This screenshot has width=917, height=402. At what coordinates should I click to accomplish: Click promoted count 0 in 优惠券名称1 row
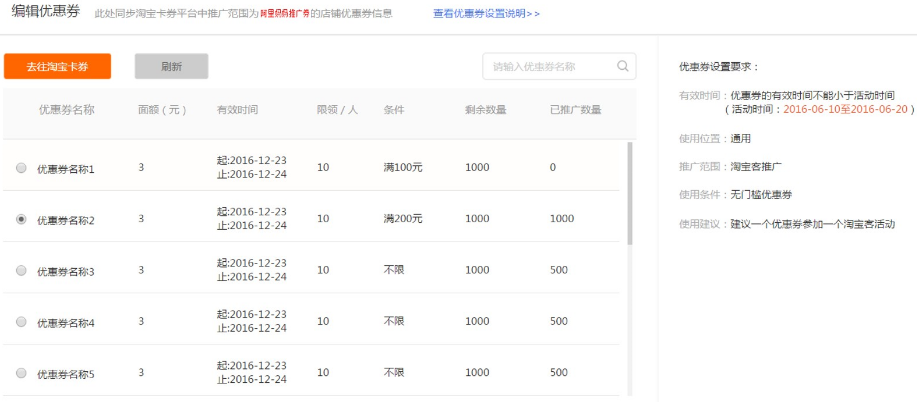(553, 167)
